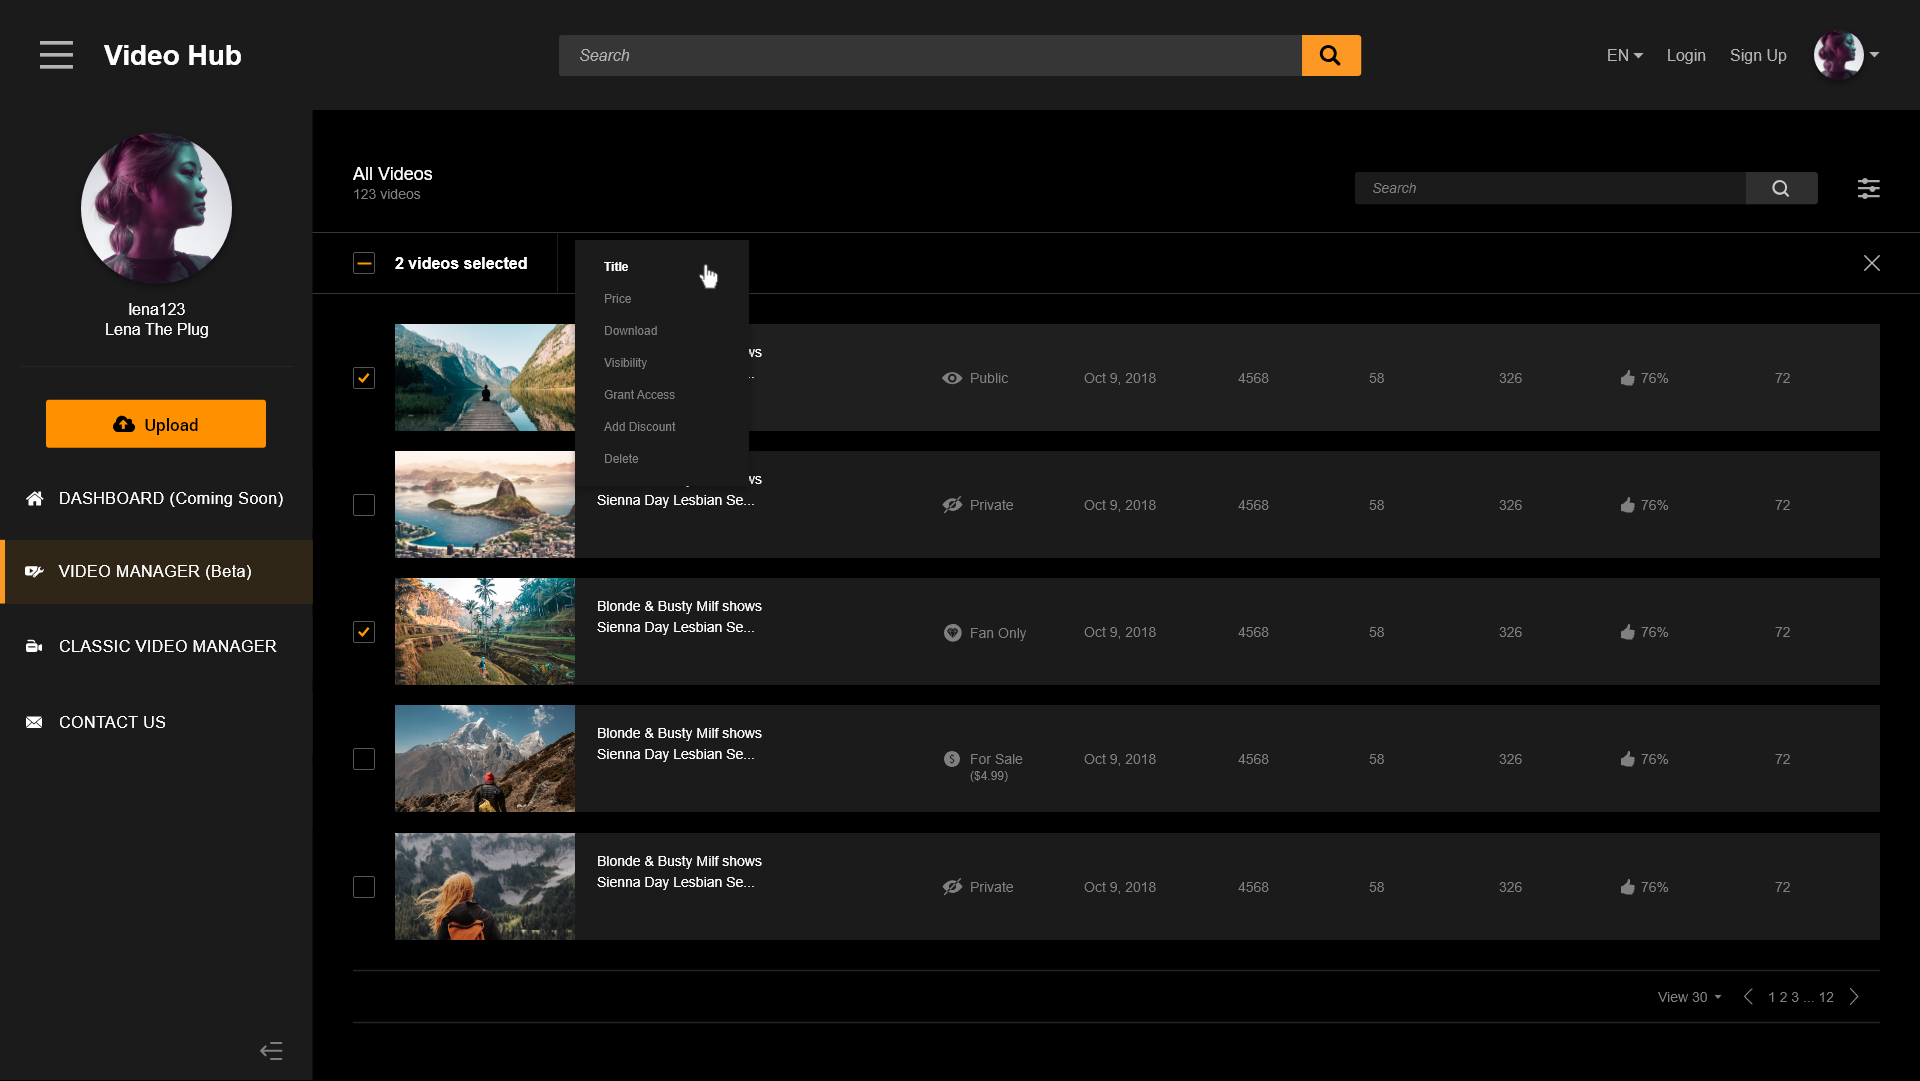This screenshot has width=1920, height=1081.
Task: Check the second video (Rio bay) checkbox
Action: point(364,505)
